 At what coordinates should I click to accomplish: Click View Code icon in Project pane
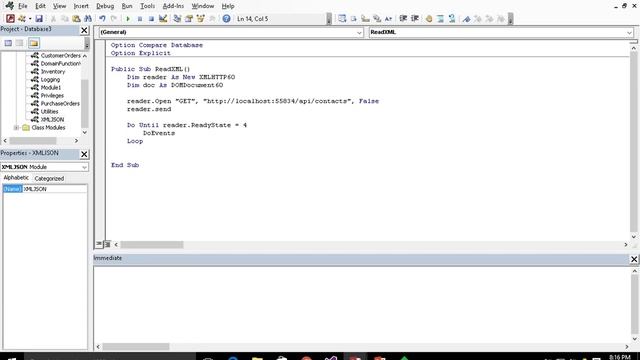(8, 43)
